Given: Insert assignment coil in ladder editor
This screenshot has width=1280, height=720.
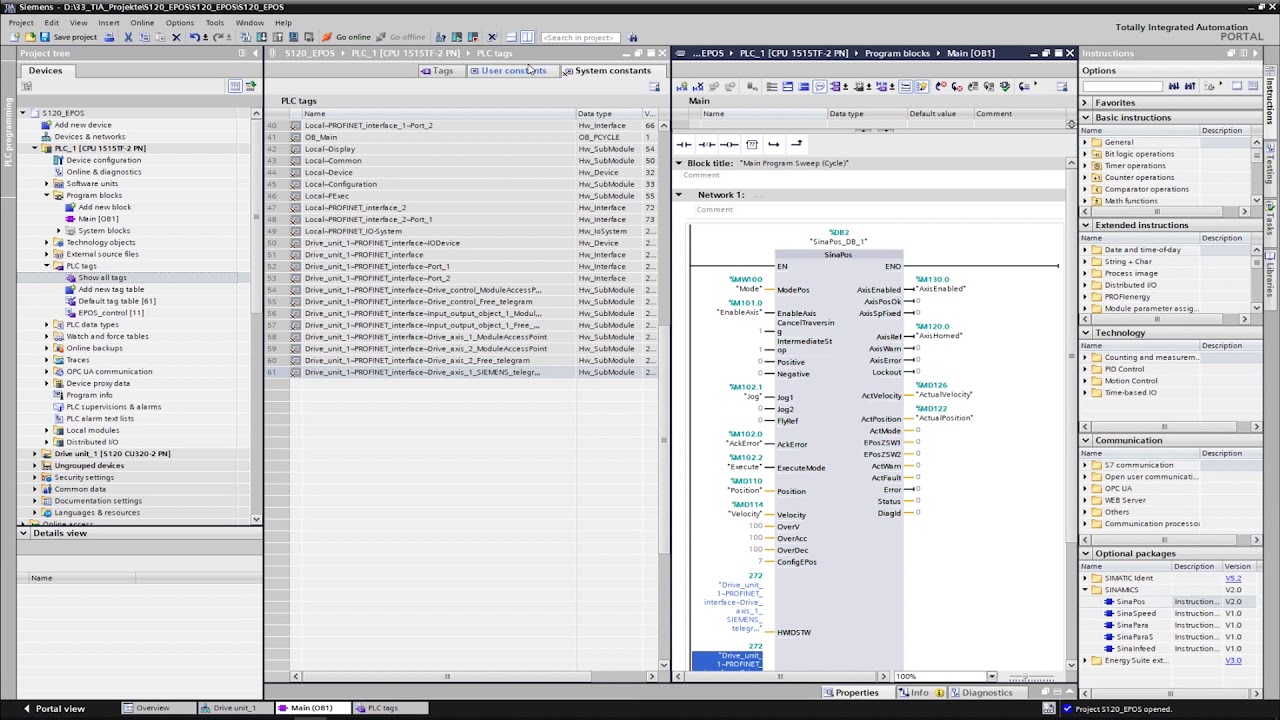Looking at the screenshot, I should point(729,144).
